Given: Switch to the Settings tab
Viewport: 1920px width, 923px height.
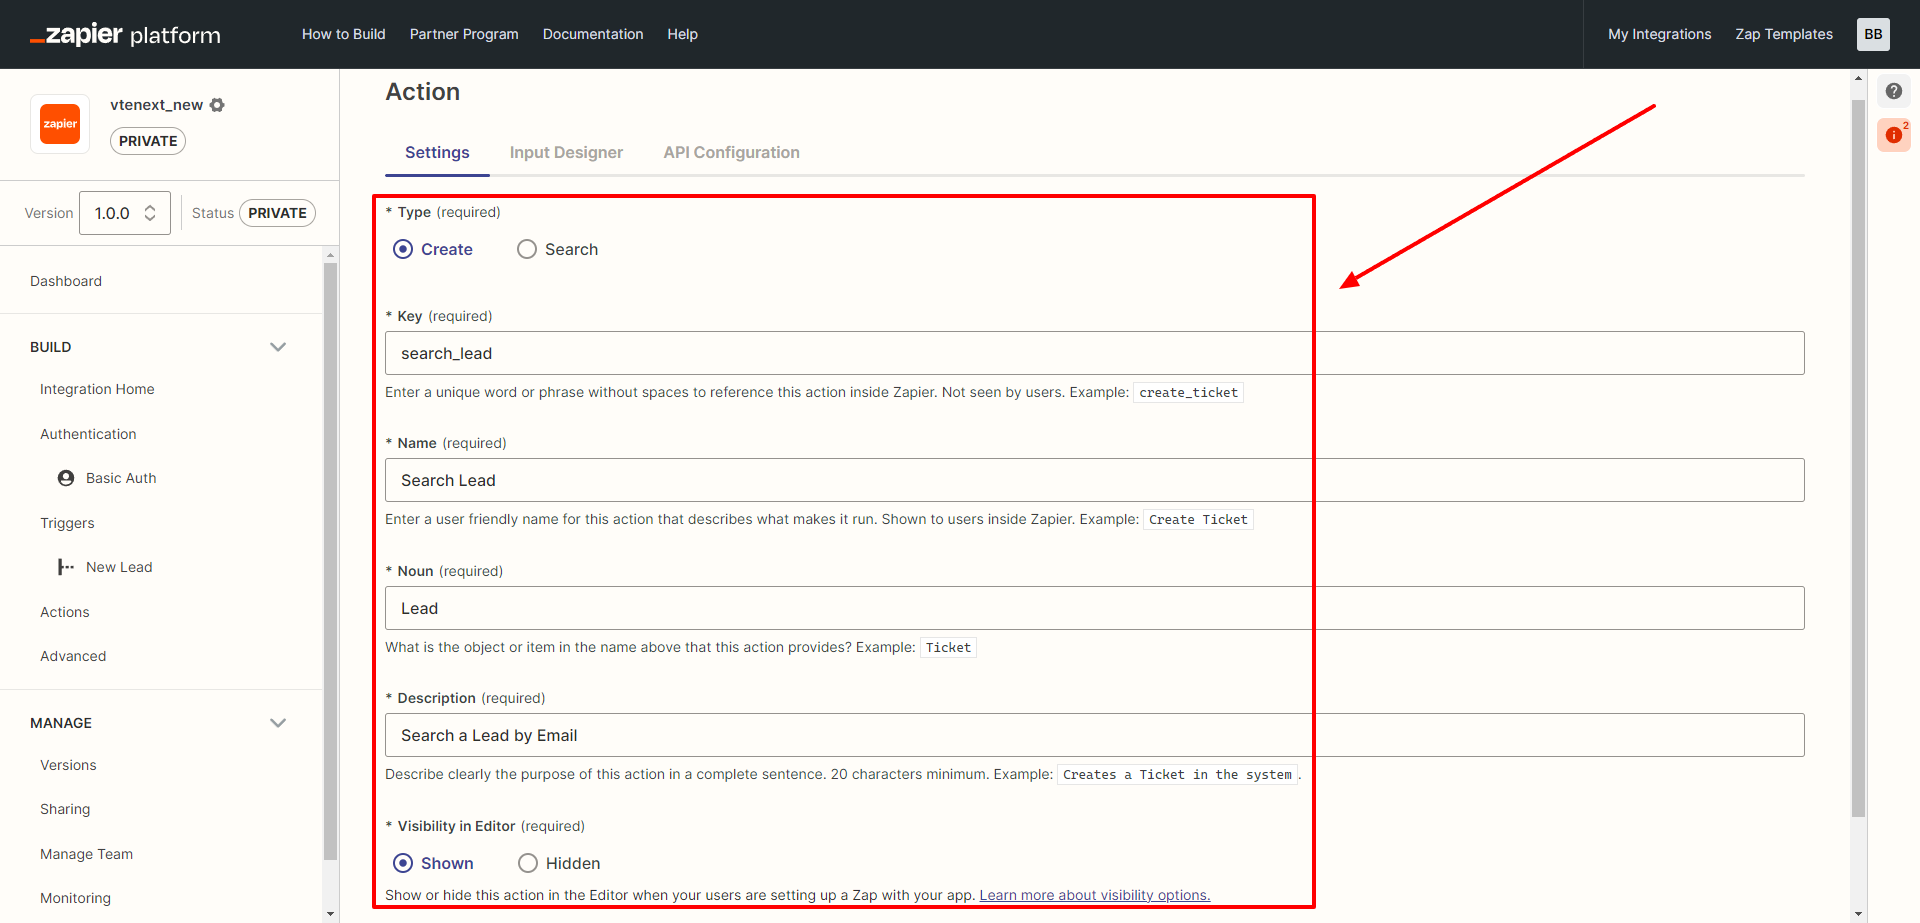Looking at the screenshot, I should 437,152.
